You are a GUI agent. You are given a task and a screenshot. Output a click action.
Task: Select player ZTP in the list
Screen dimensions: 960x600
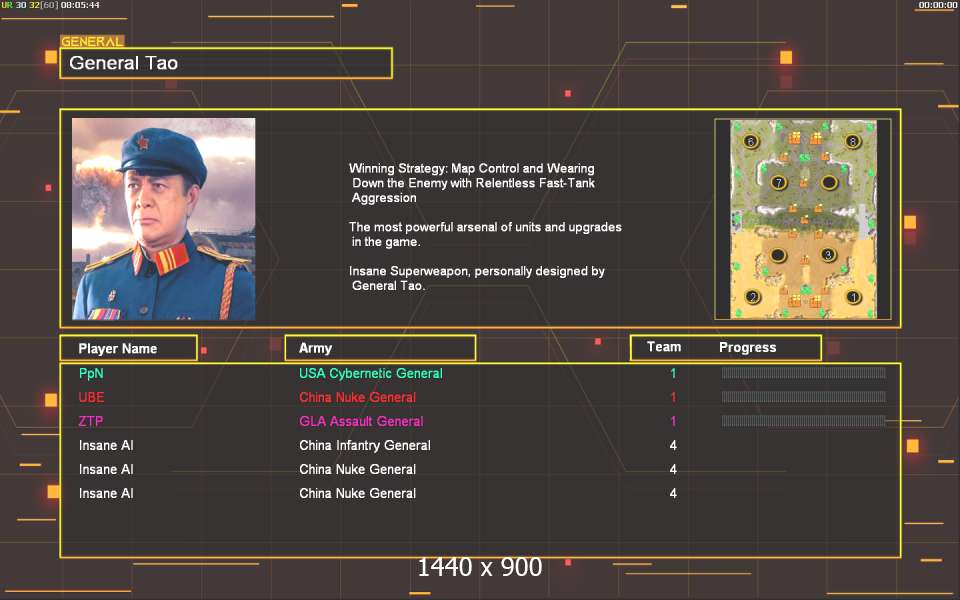91,421
